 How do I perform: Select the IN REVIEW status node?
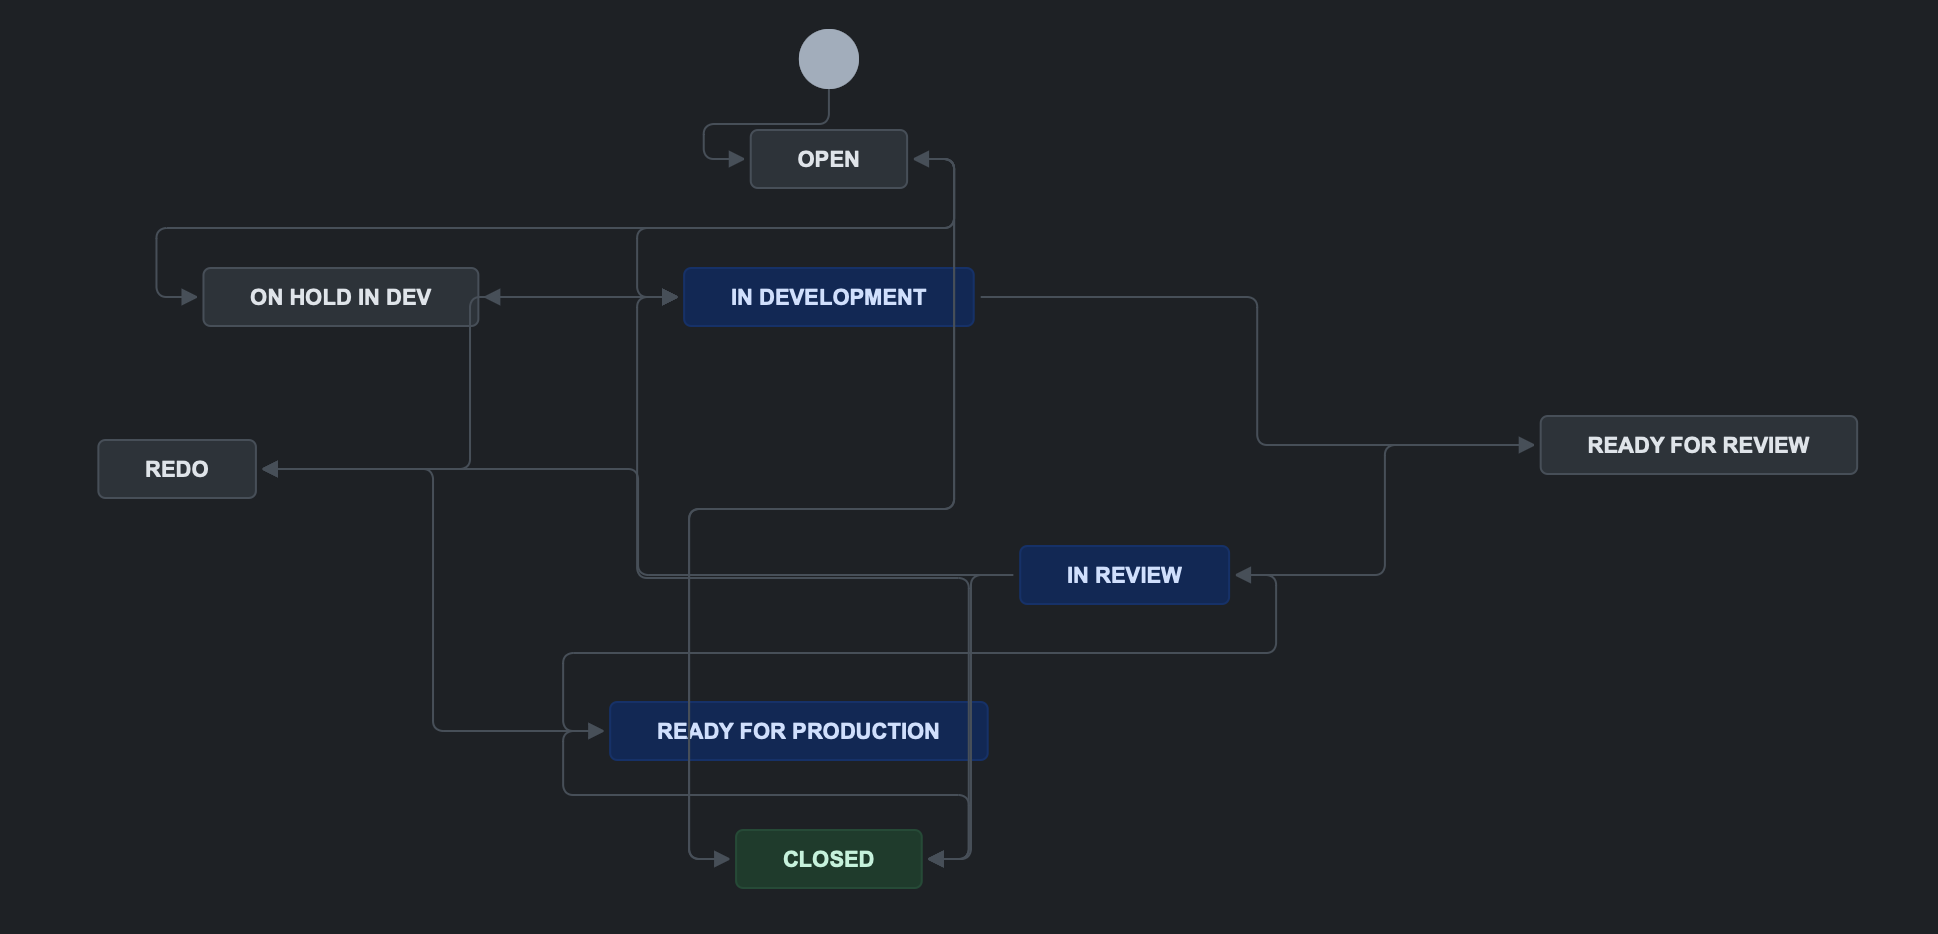coord(1123,575)
